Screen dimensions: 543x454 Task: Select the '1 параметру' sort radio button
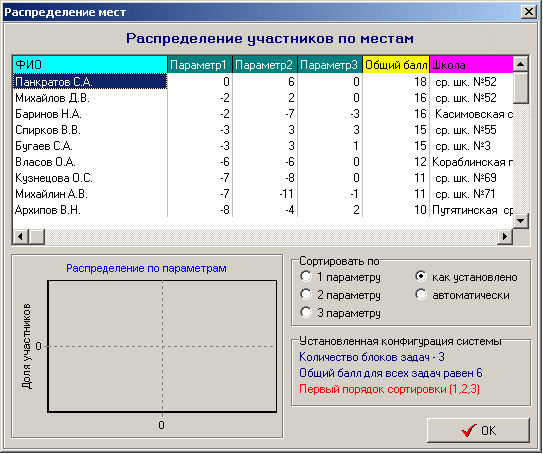click(306, 277)
